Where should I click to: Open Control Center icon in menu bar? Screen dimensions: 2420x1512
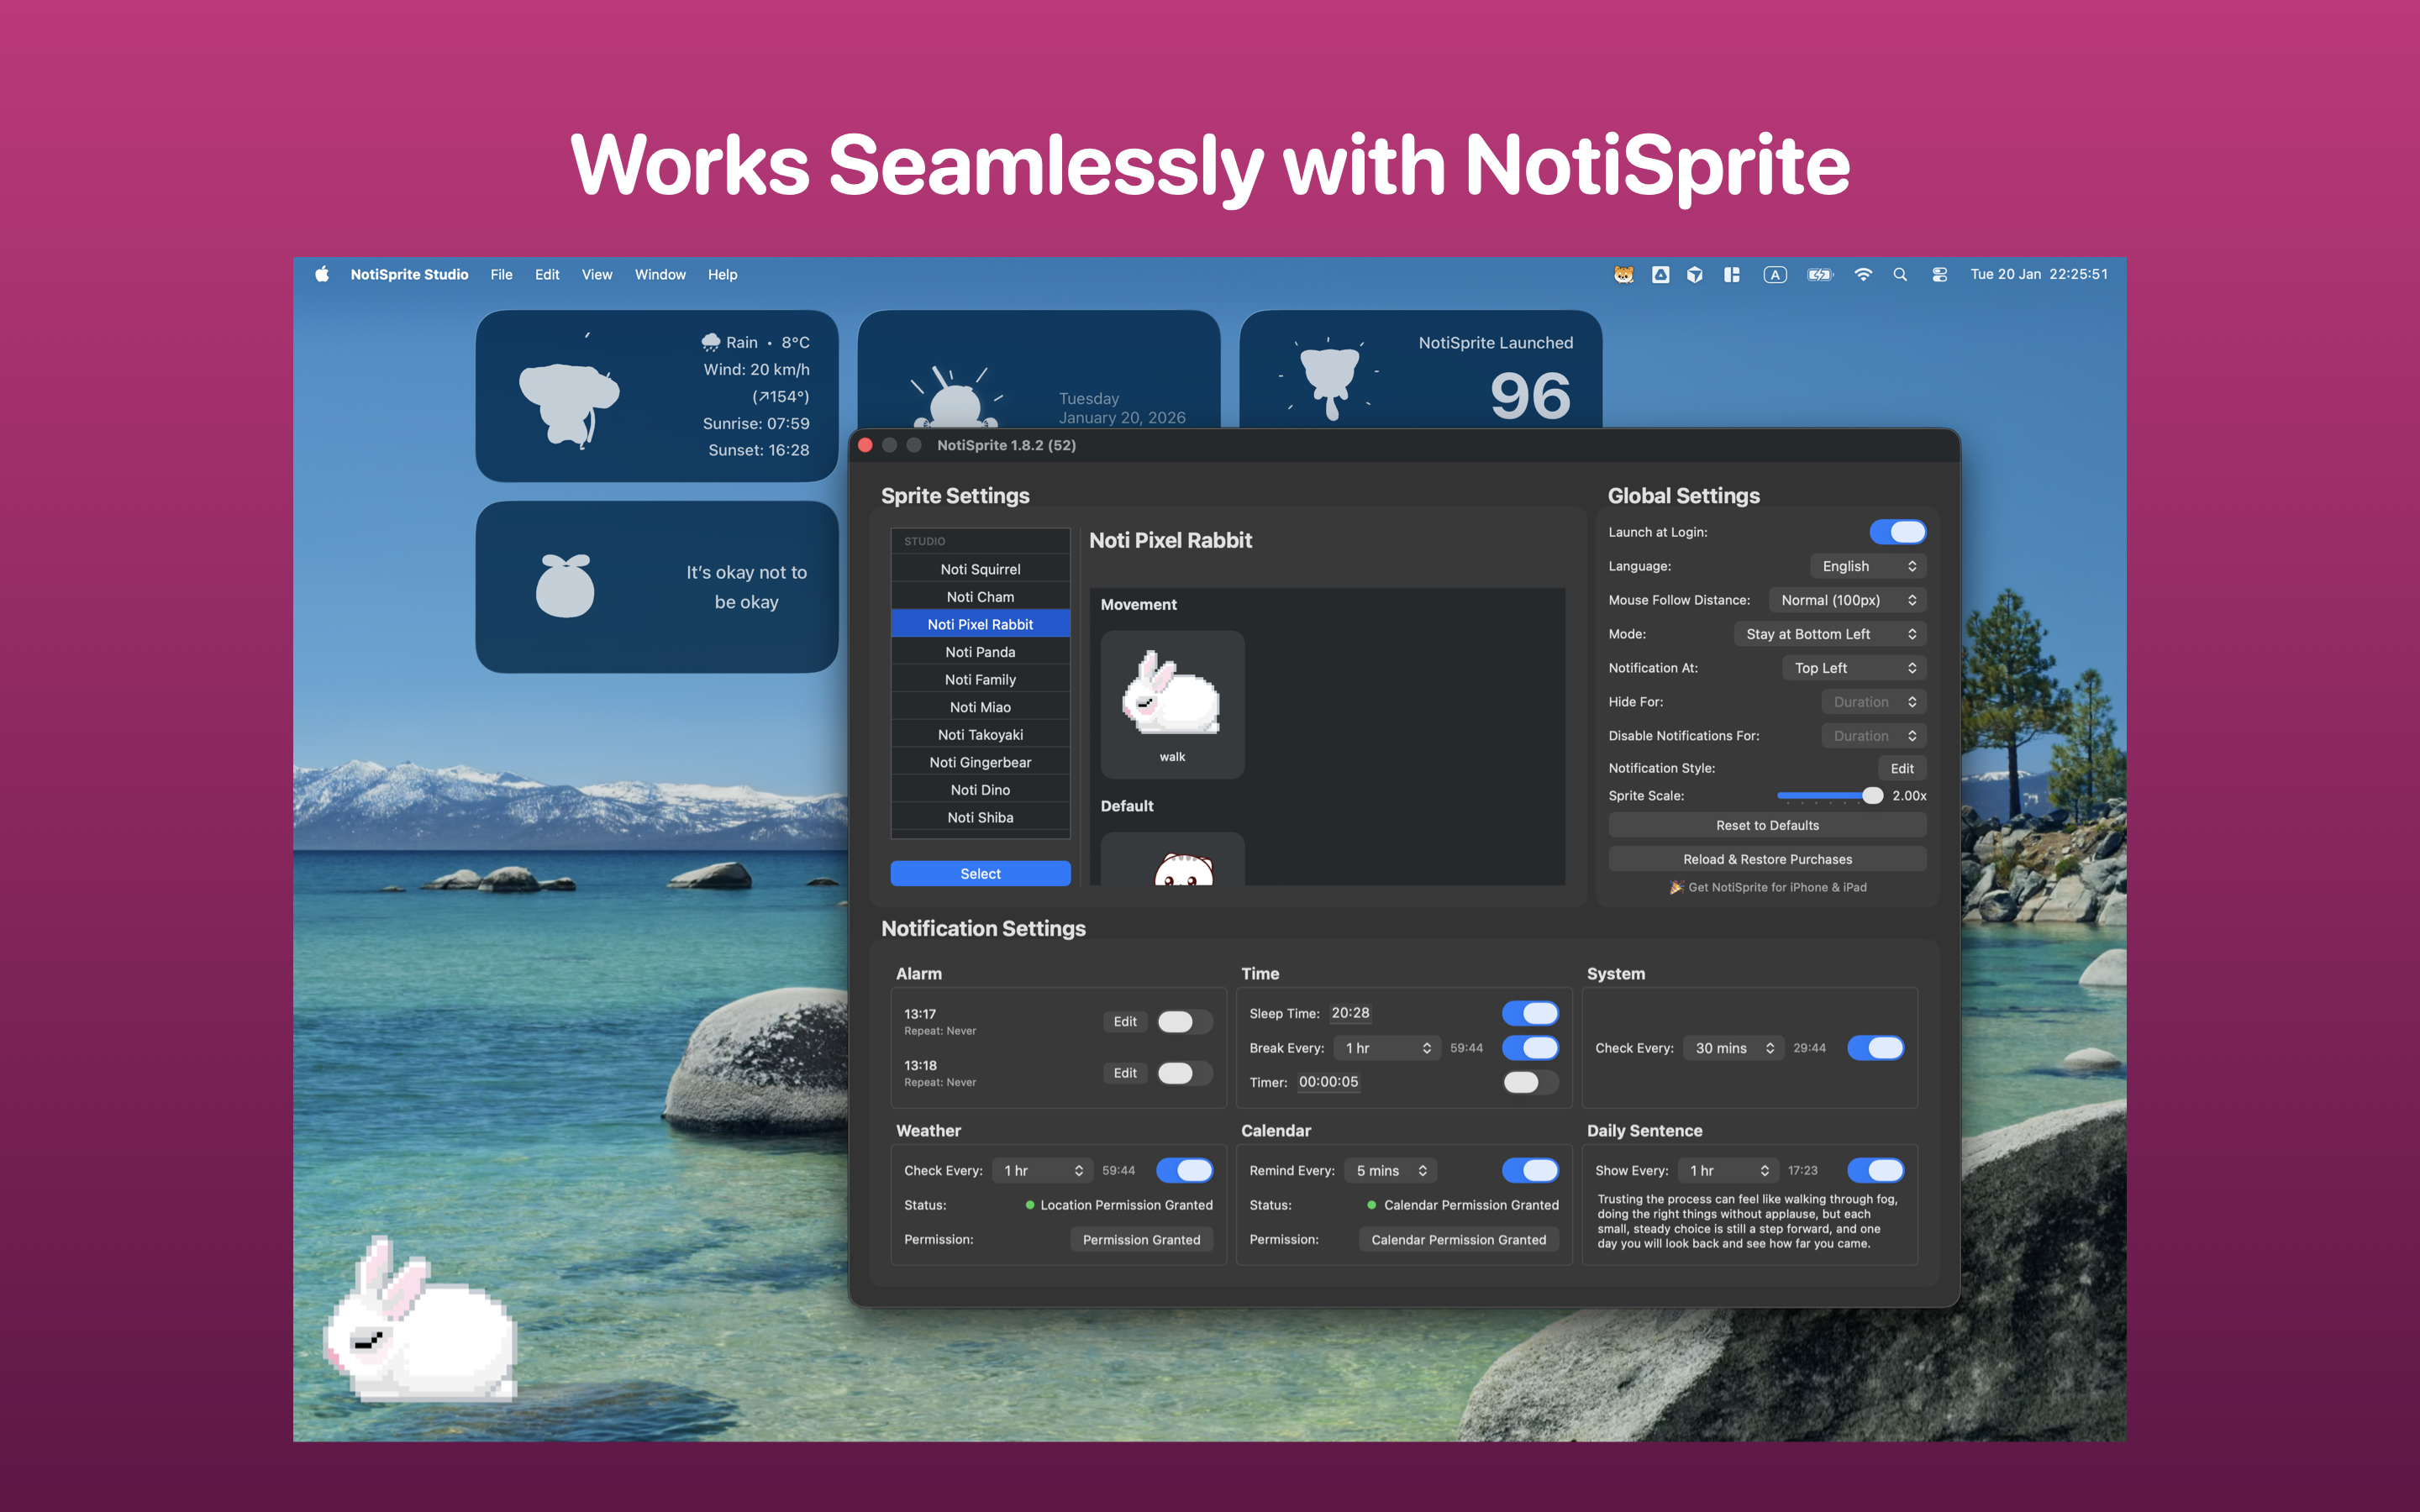tap(1939, 274)
